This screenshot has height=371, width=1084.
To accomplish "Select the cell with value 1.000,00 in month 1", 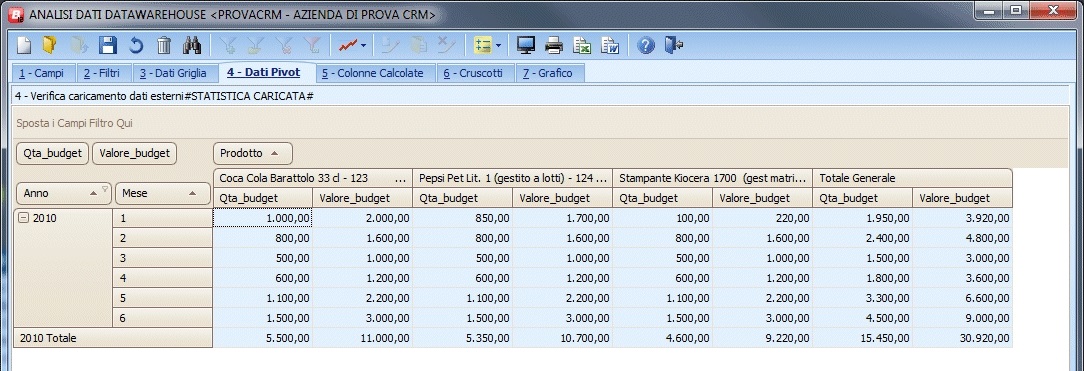I will coord(263,218).
